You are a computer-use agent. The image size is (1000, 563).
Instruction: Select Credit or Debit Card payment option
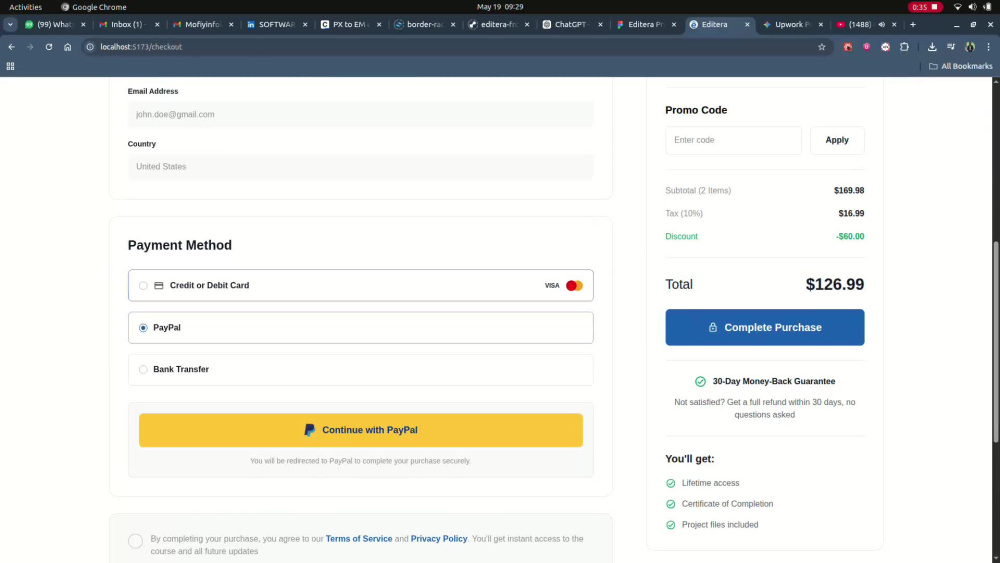[360, 285]
